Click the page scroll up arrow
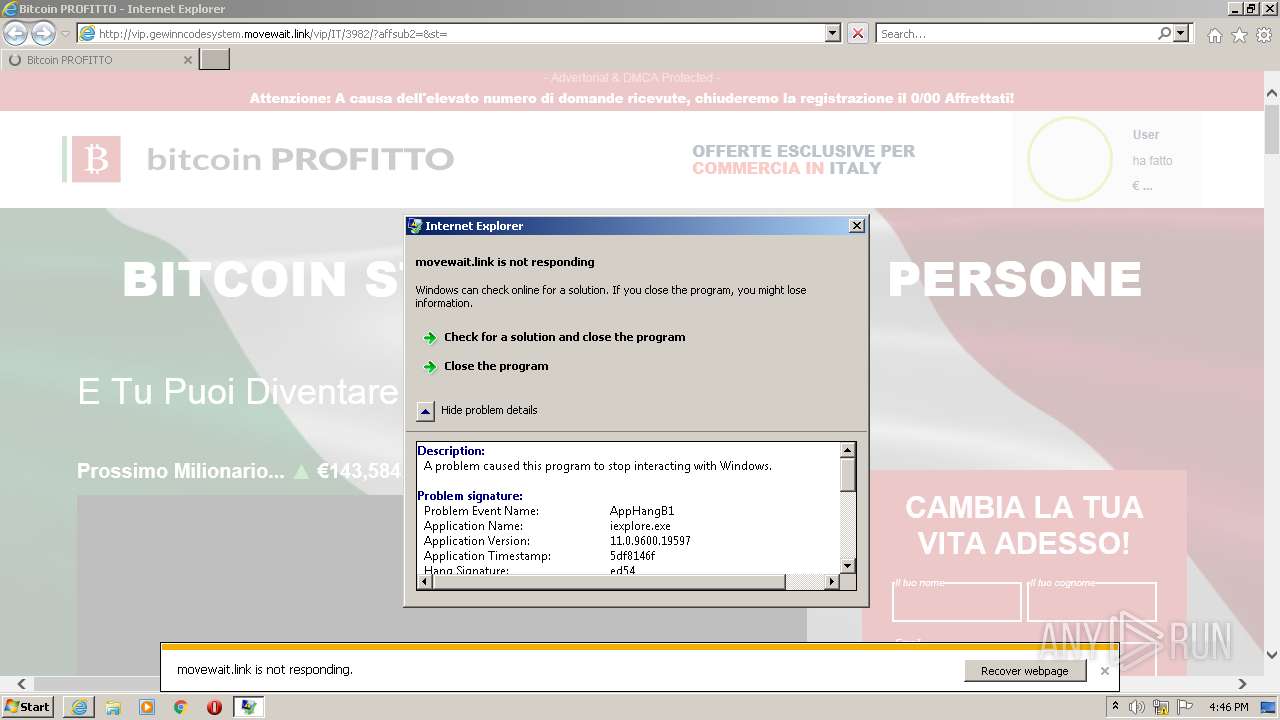1280x720 pixels. 1272,95
